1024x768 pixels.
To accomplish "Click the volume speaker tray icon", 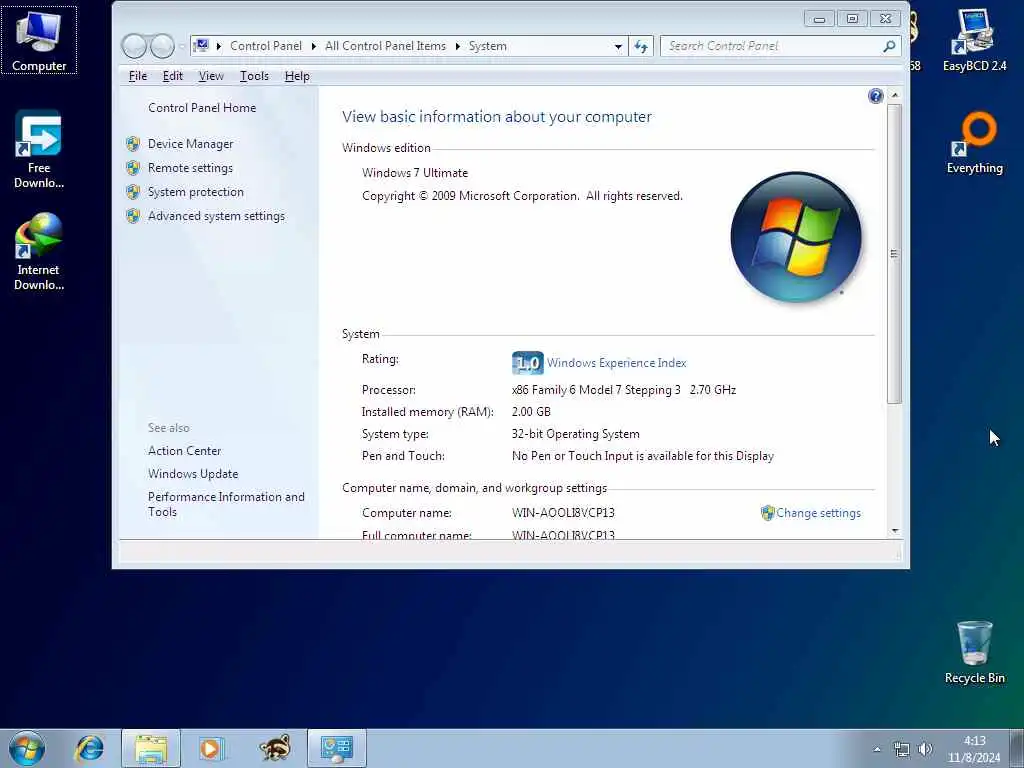I will coord(925,749).
